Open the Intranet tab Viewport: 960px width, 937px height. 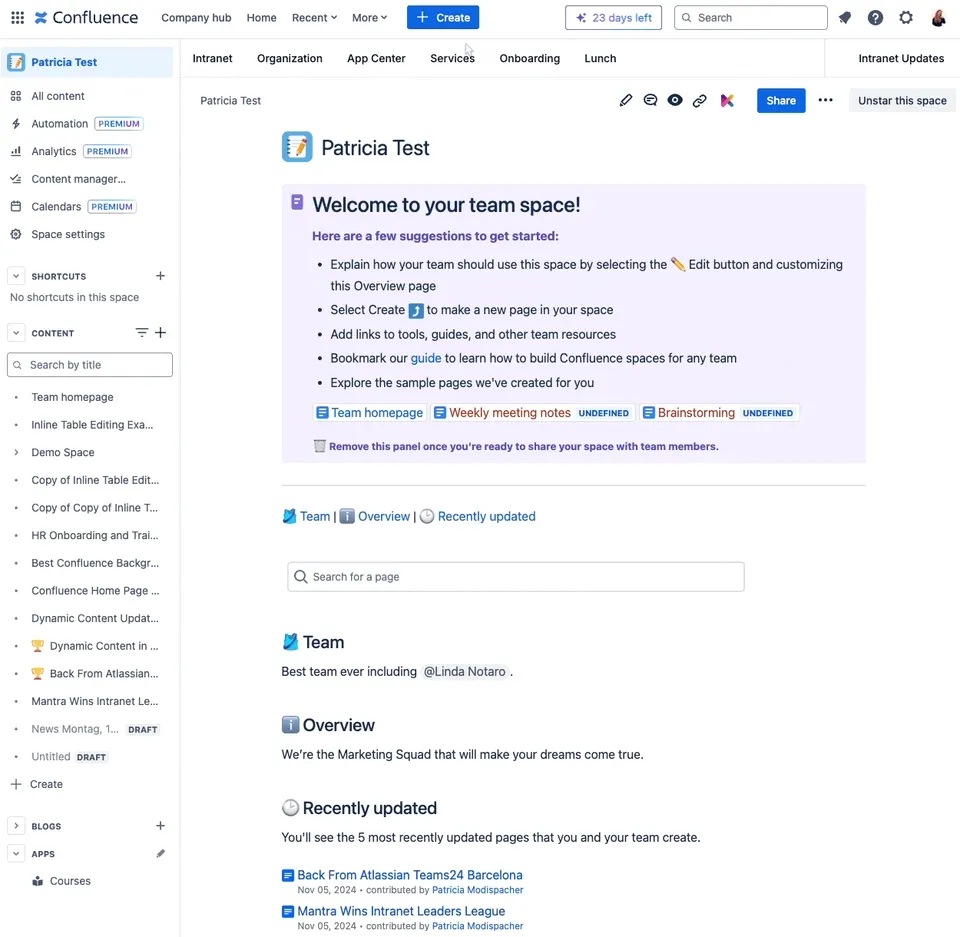click(212, 58)
